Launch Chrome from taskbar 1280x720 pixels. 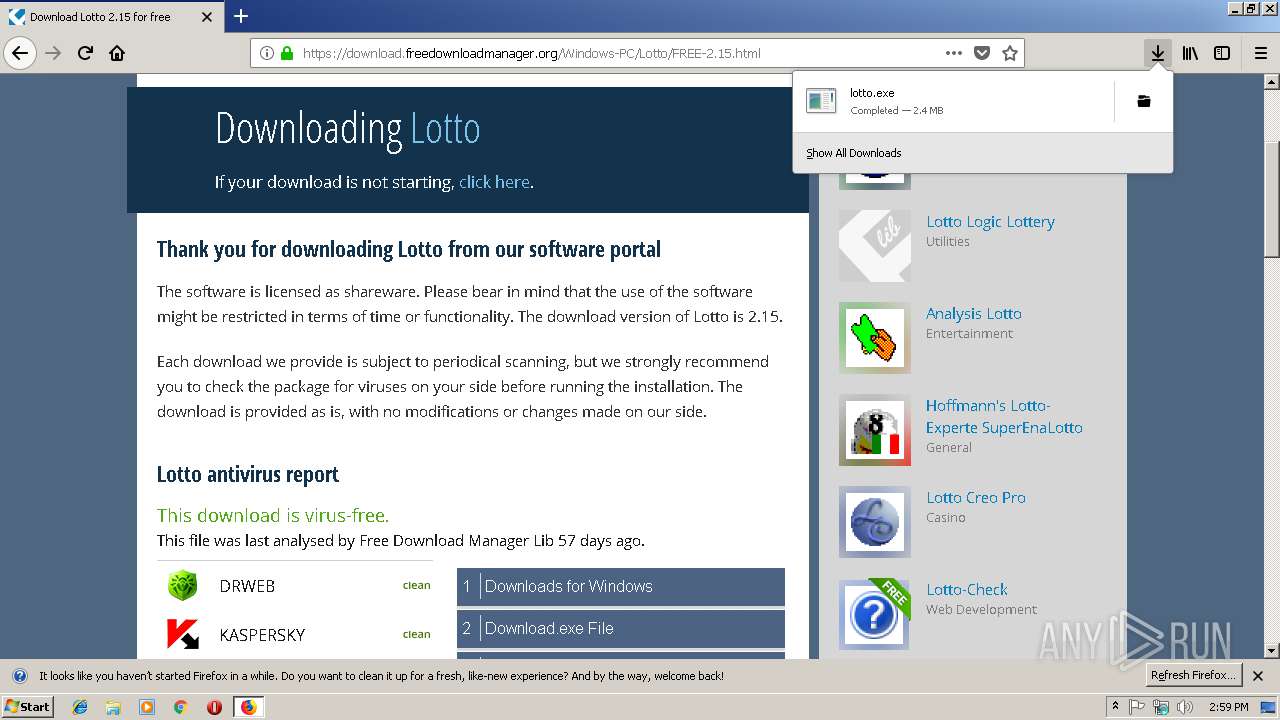pyautogui.click(x=180, y=707)
